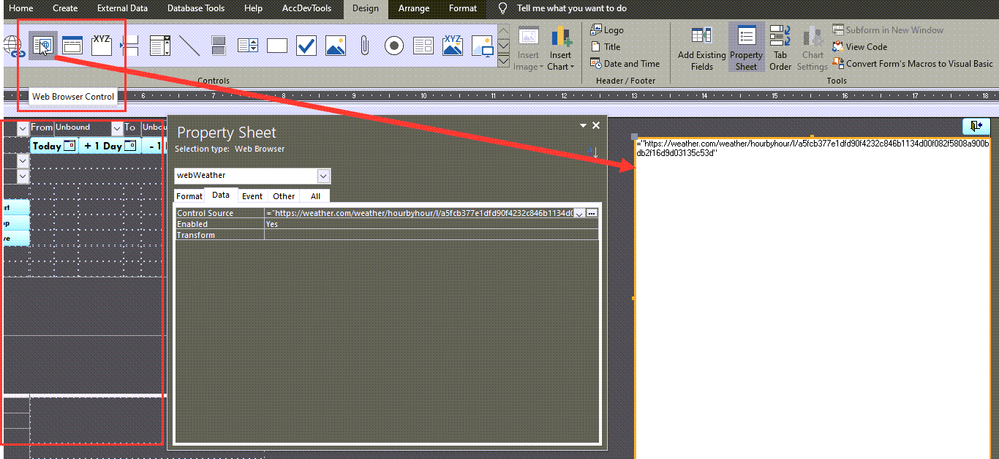999x459 pixels.
Task: Click the + 1 Day button on the form
Action: pos(110,146)
